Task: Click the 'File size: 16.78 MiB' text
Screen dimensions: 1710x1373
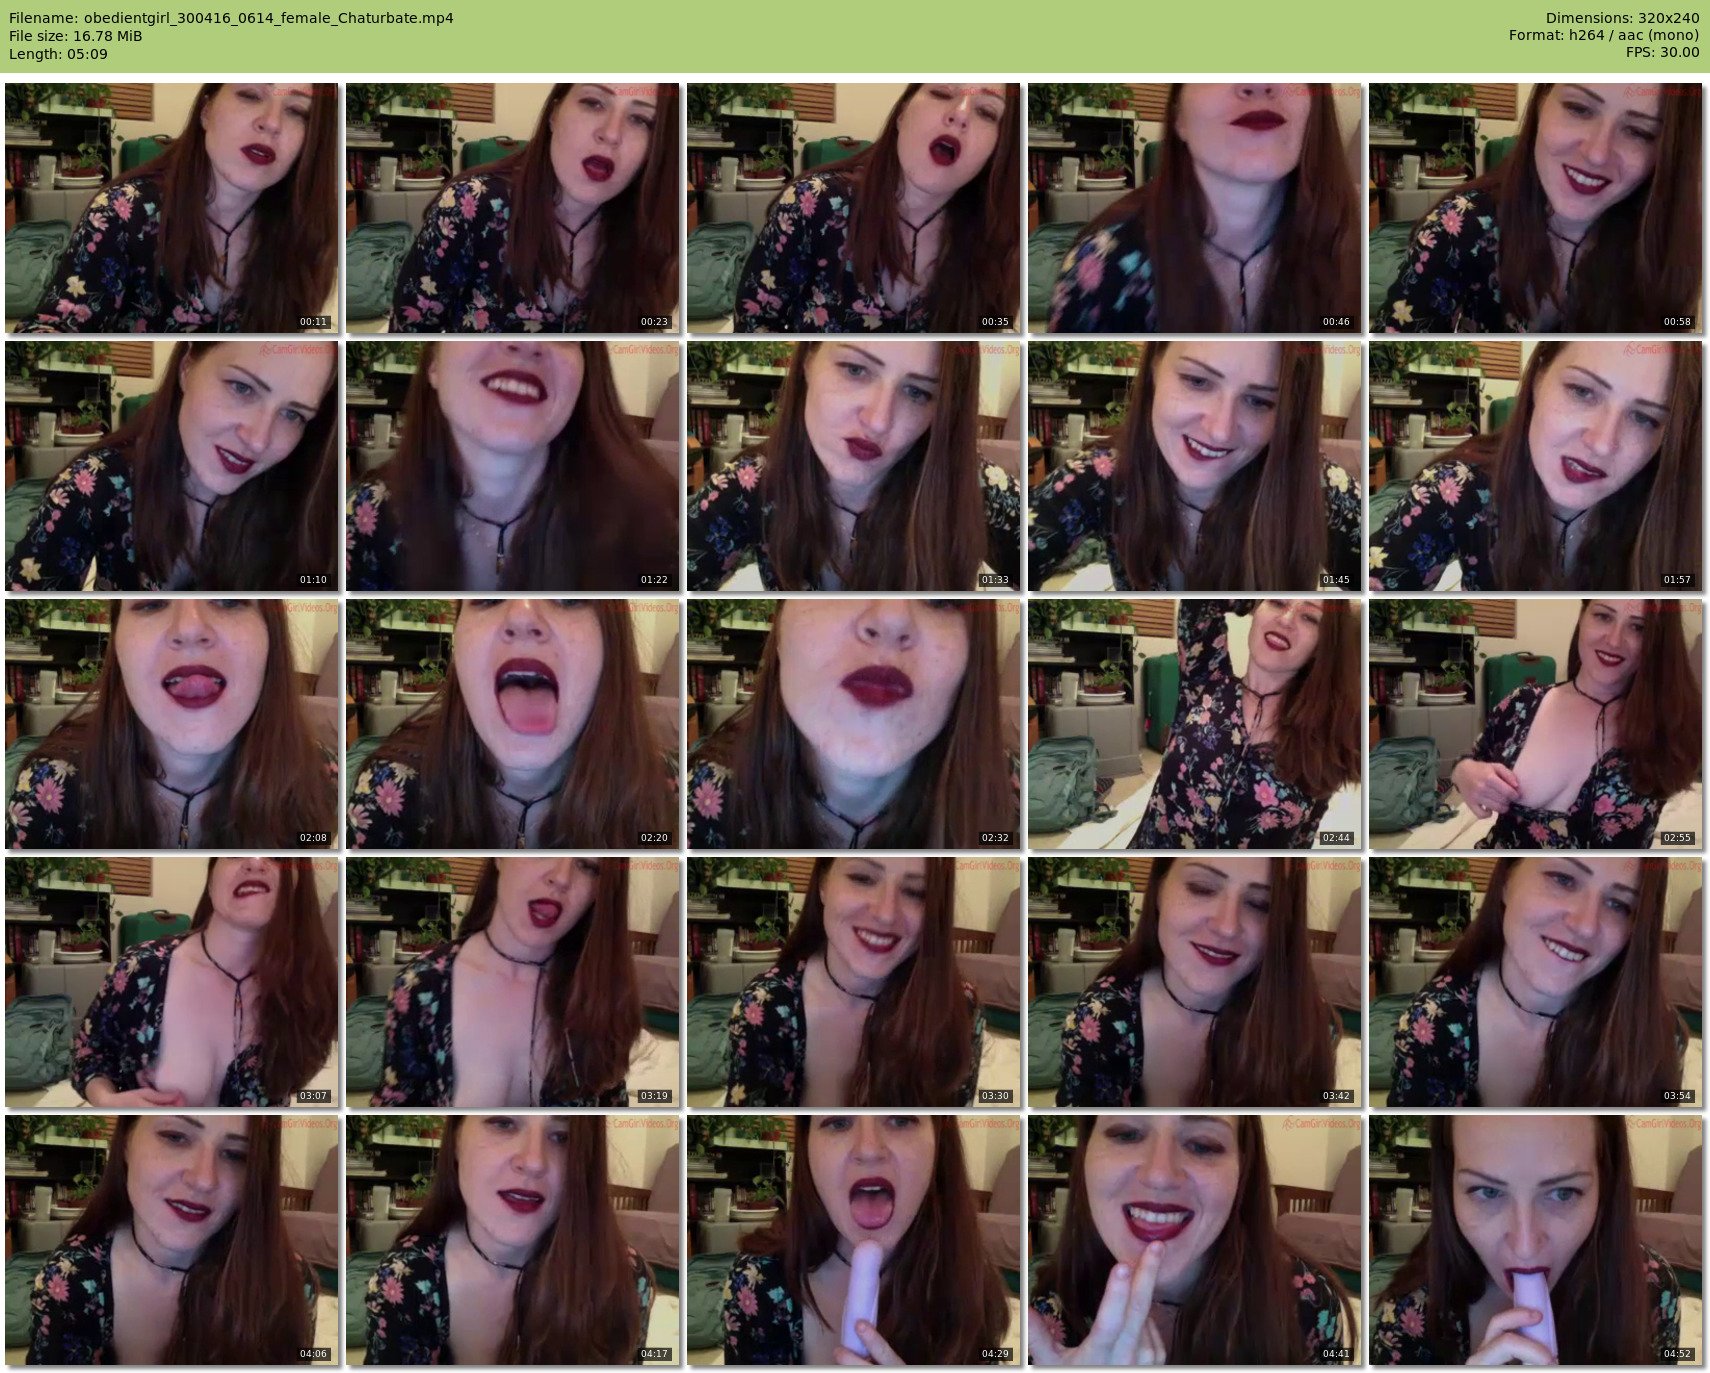Action: pos(75,36)
